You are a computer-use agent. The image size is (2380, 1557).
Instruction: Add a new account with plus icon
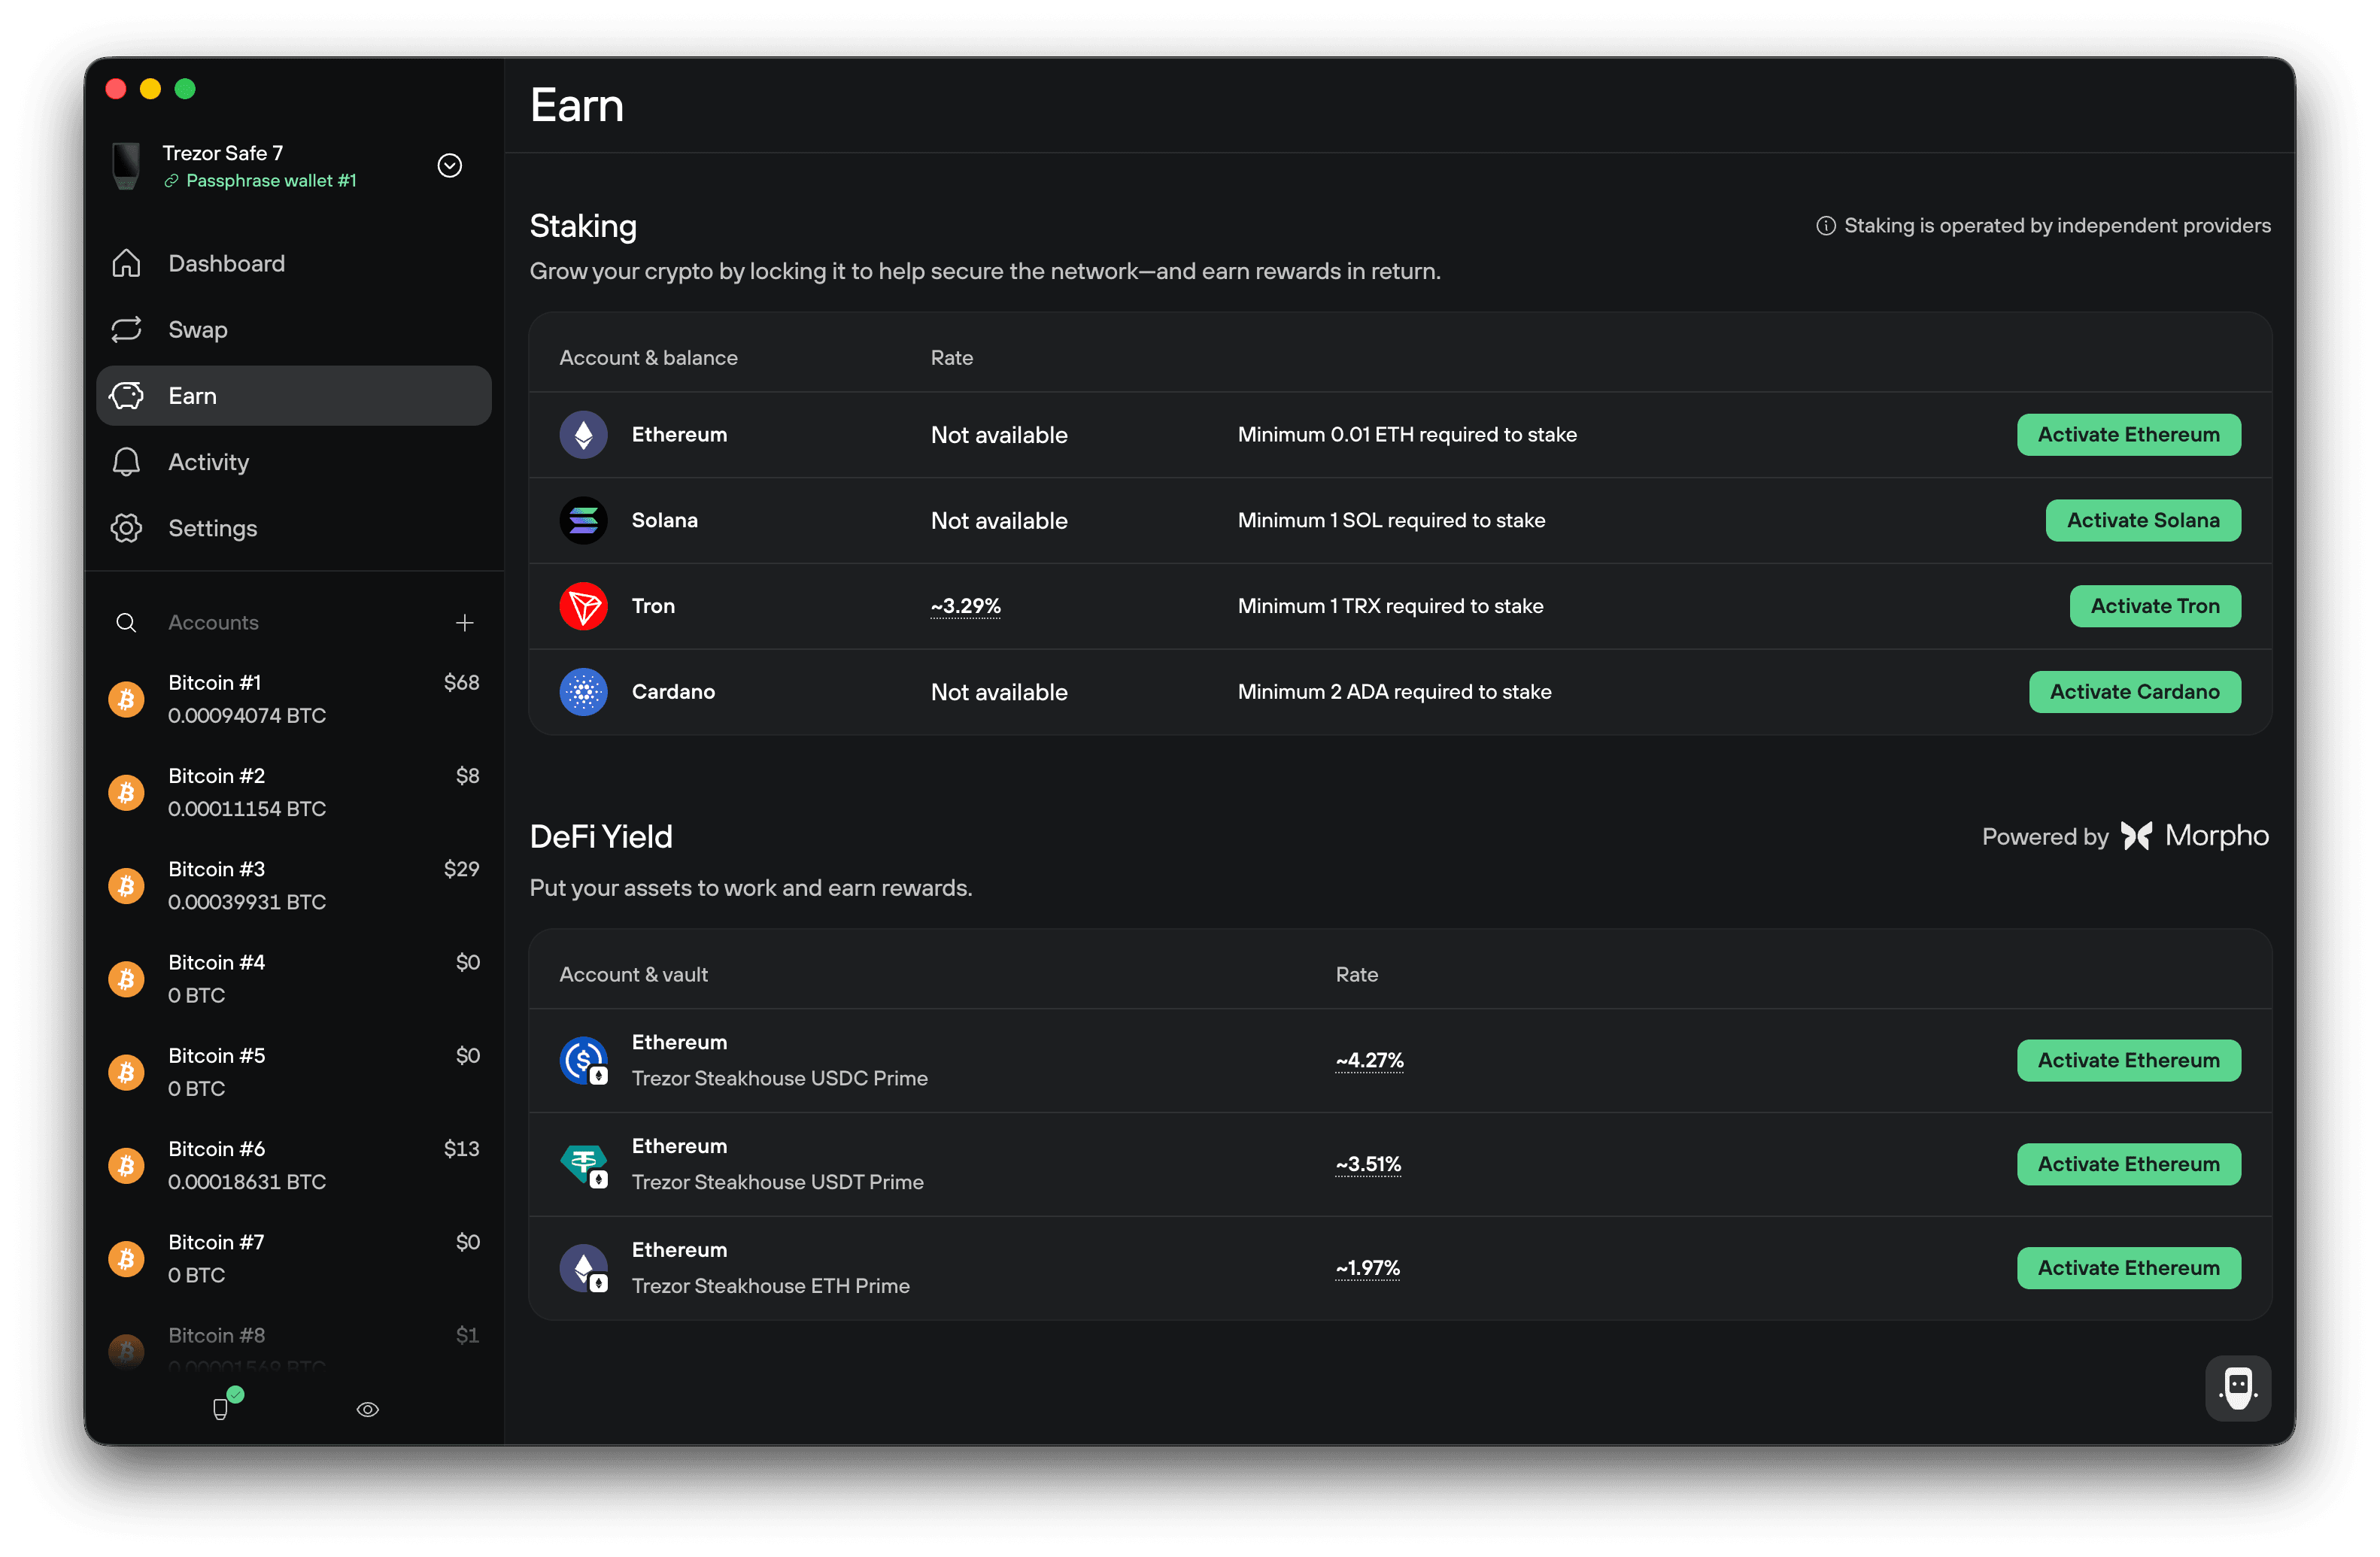[x=465, y=622]
